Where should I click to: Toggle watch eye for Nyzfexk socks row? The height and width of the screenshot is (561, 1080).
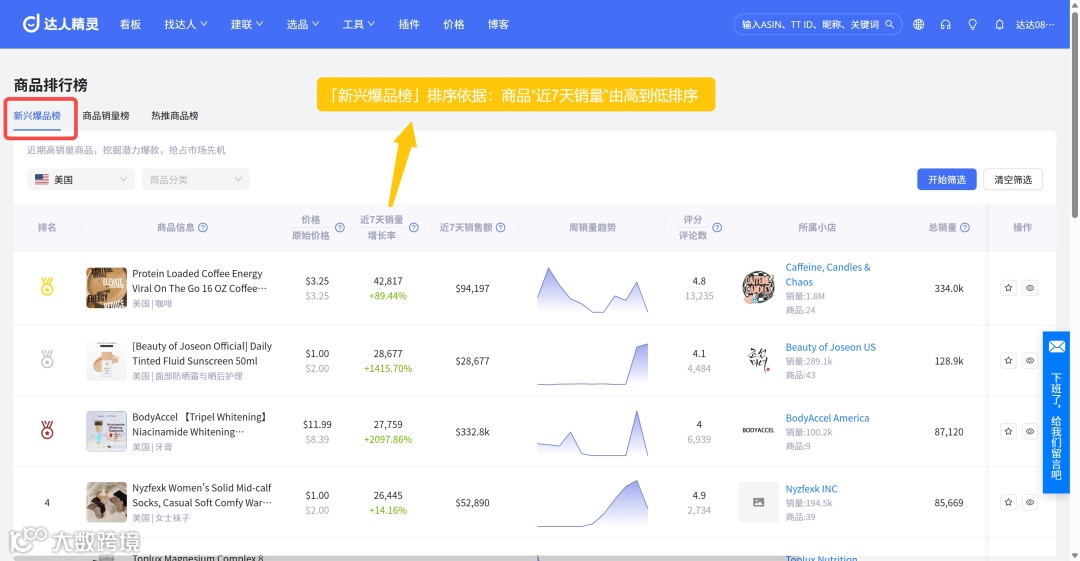[1030, 502]
